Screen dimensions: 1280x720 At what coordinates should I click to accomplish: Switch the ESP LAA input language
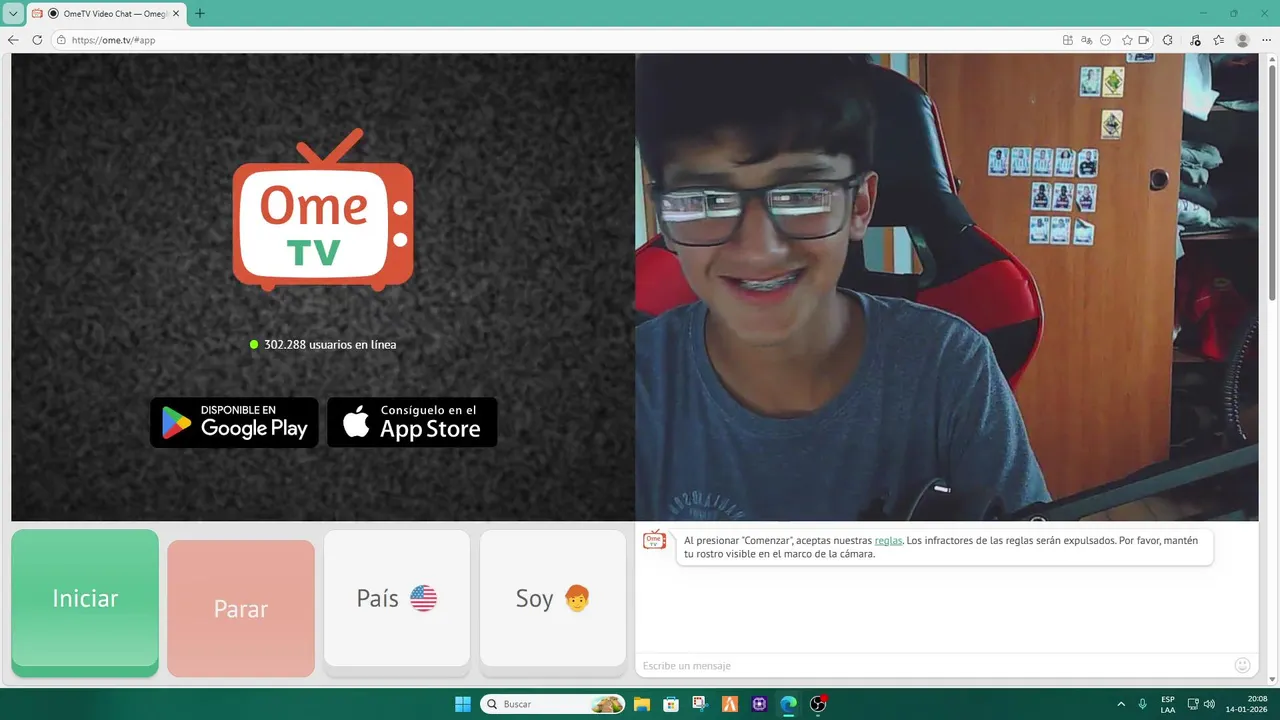click(x=1168, y=704)
